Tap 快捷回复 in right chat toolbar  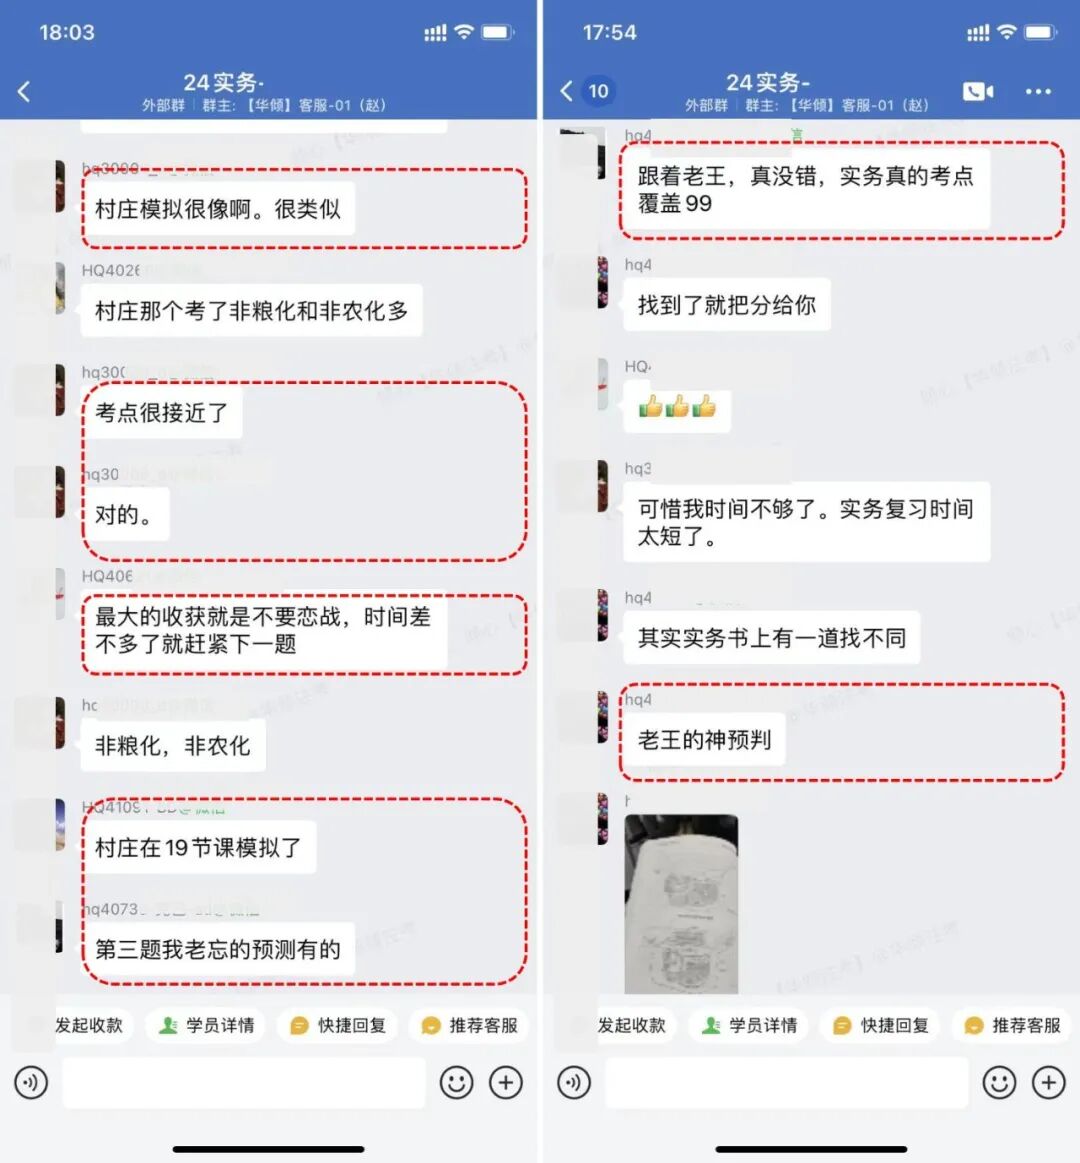(882, 1025)
